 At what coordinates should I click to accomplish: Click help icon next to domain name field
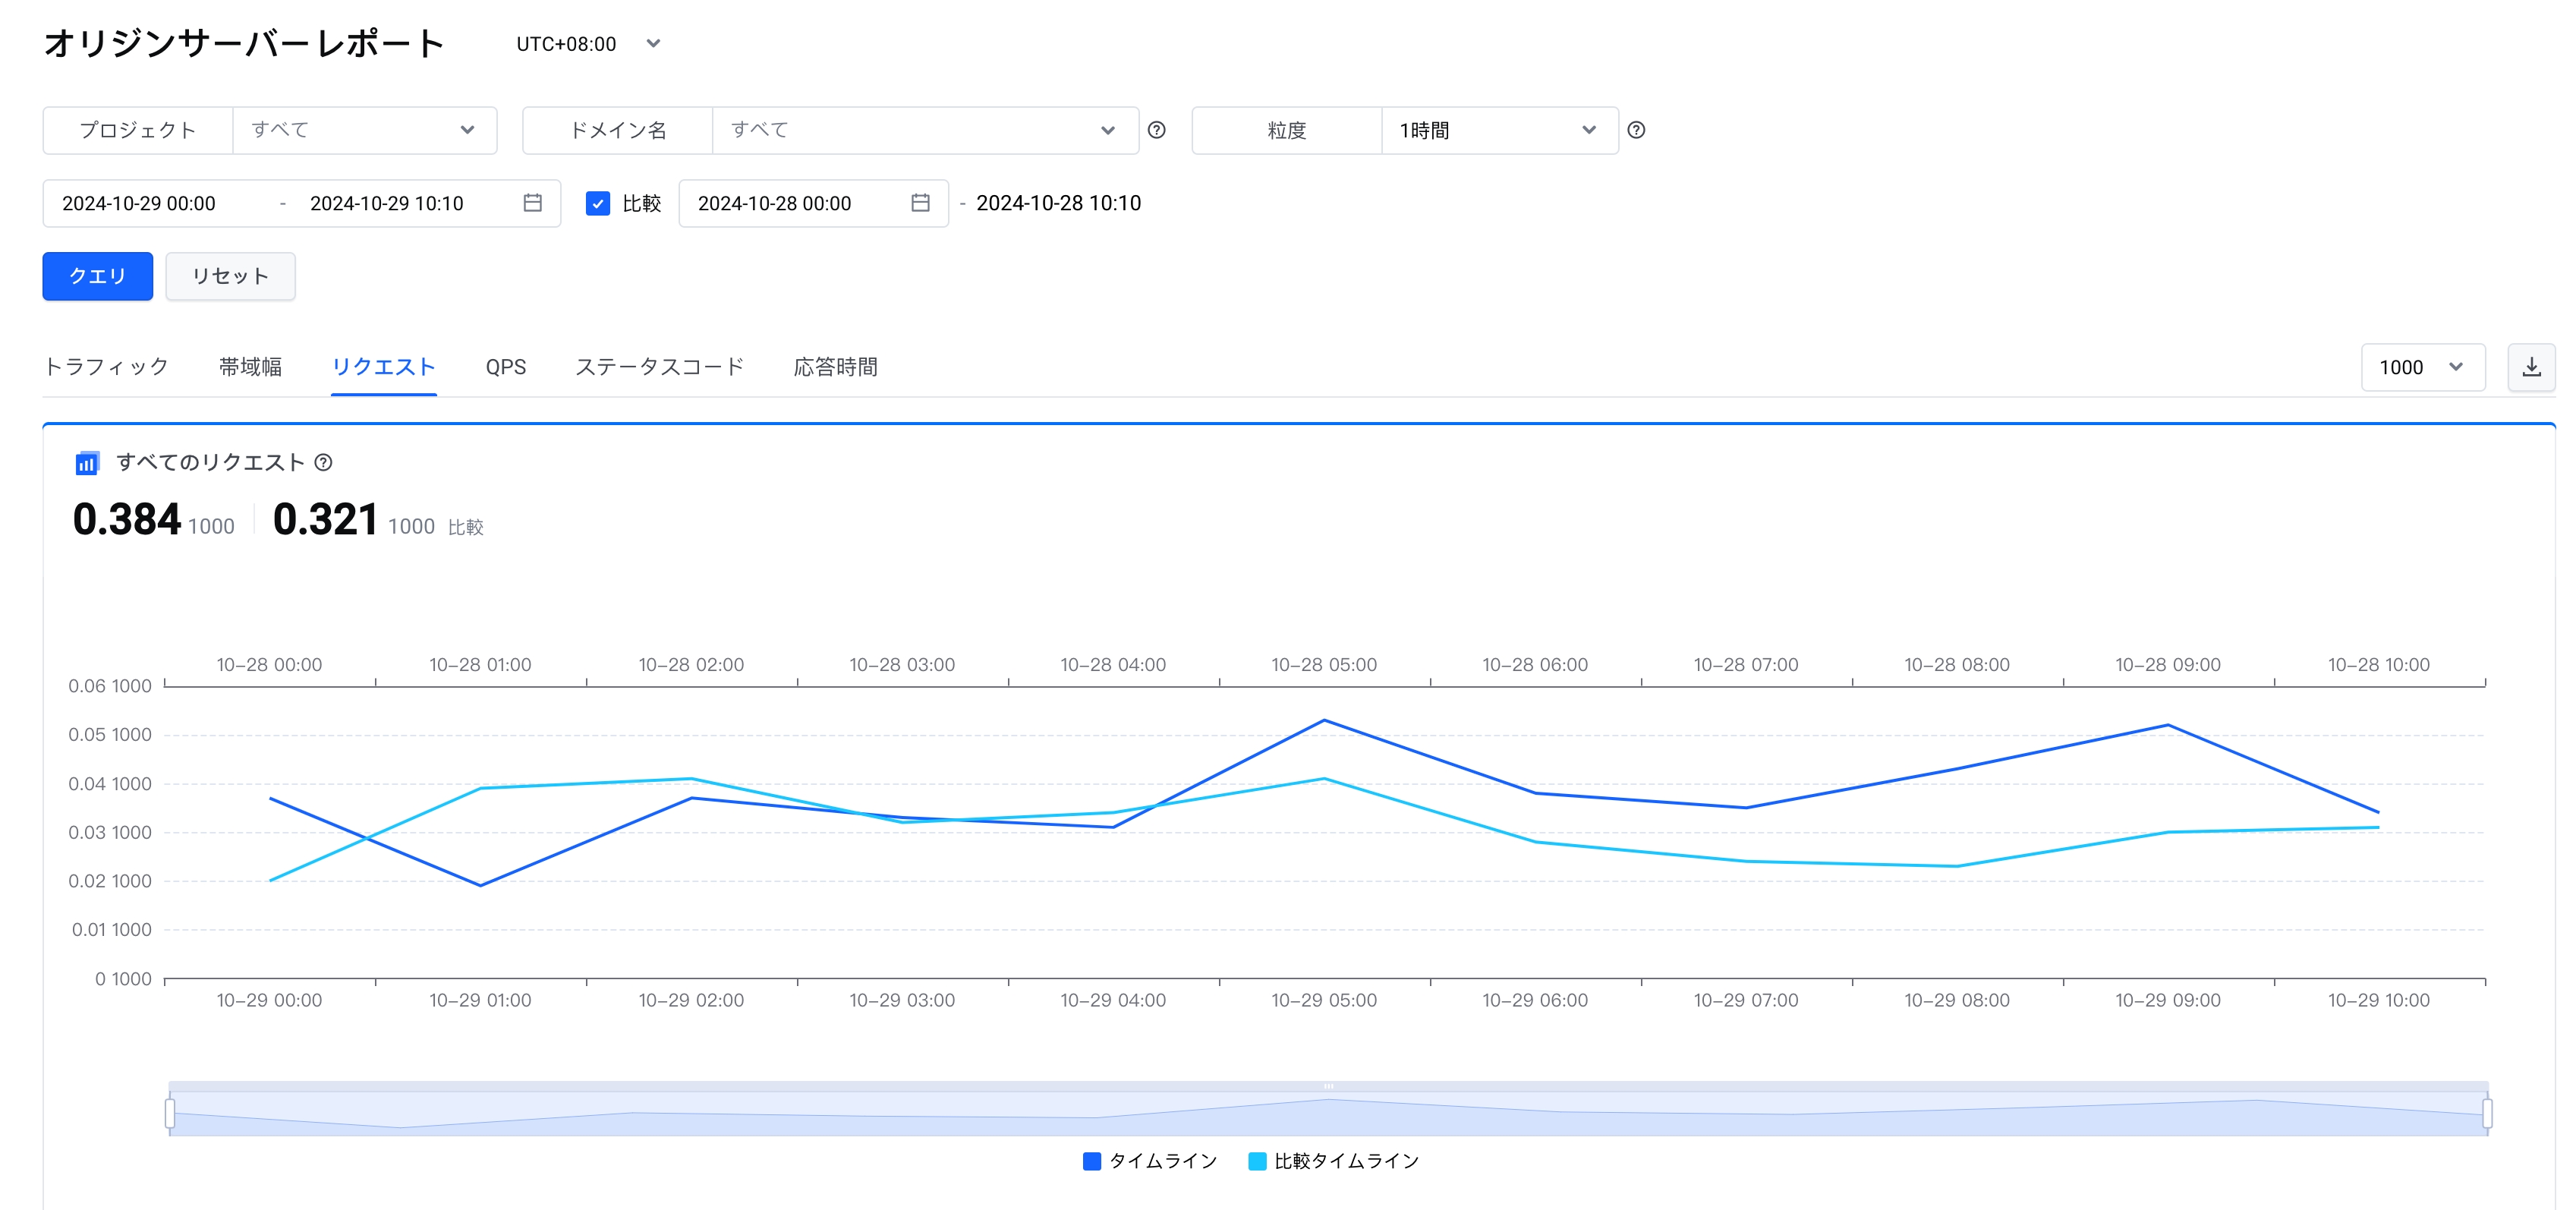point(1156,130)
